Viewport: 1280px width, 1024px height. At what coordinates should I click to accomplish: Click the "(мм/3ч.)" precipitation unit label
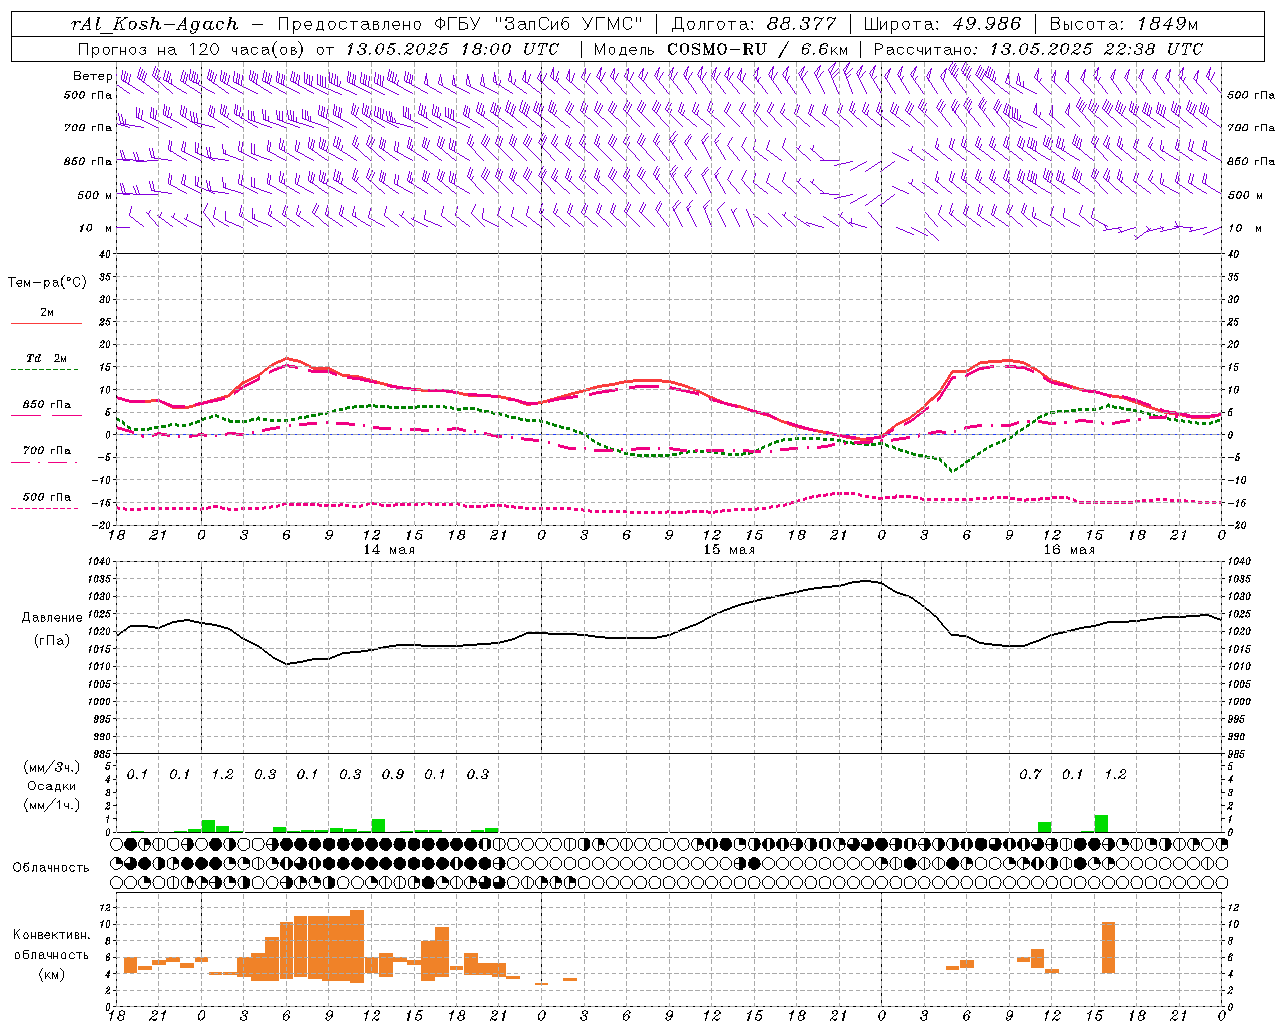click(51, 767)
